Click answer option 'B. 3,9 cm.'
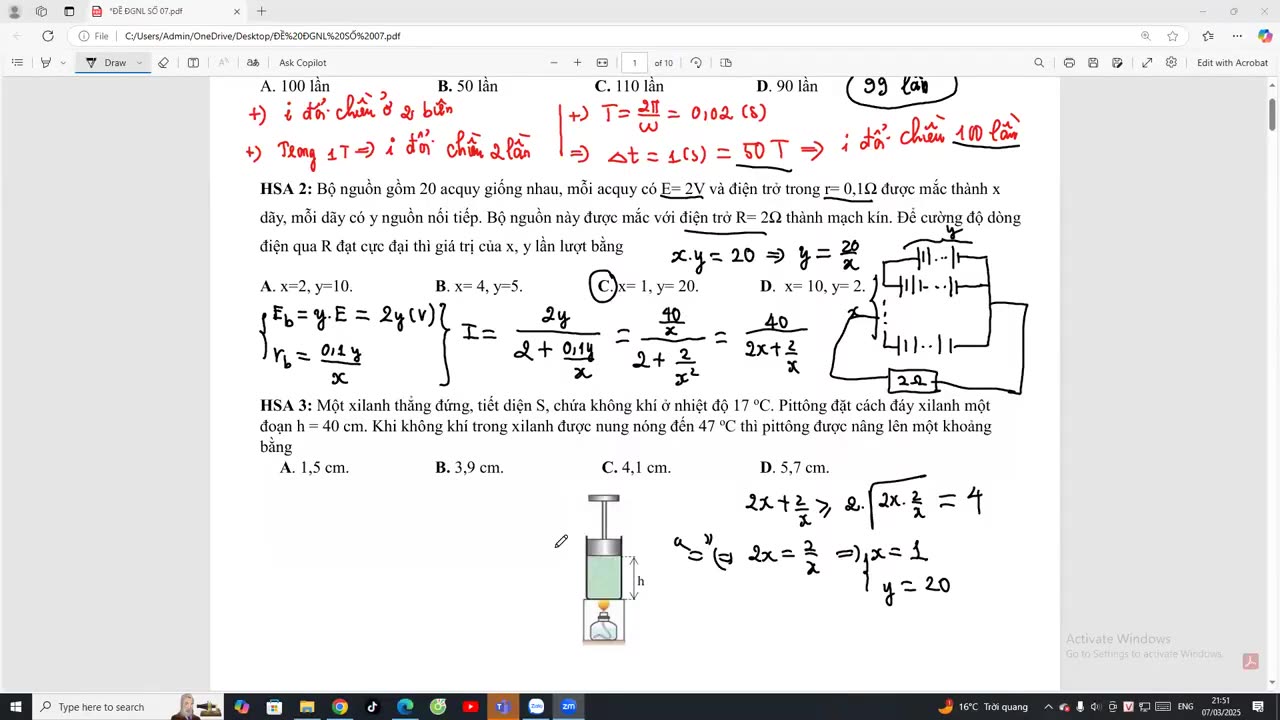Viewport: 1280px width, 720px height. coord(469,467)
